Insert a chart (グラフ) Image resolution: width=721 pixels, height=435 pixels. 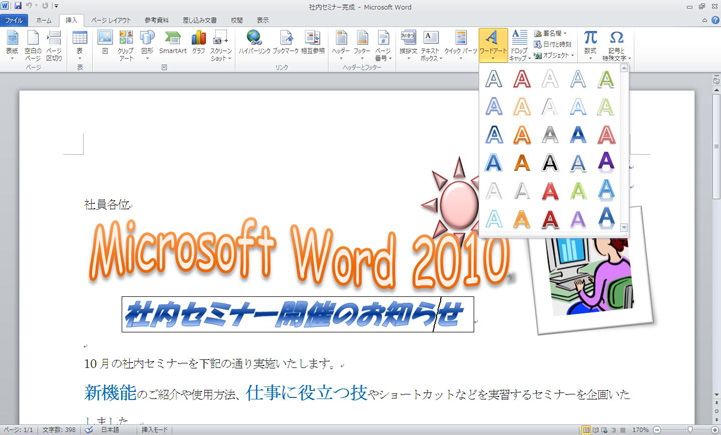click(x=199, y=42)
